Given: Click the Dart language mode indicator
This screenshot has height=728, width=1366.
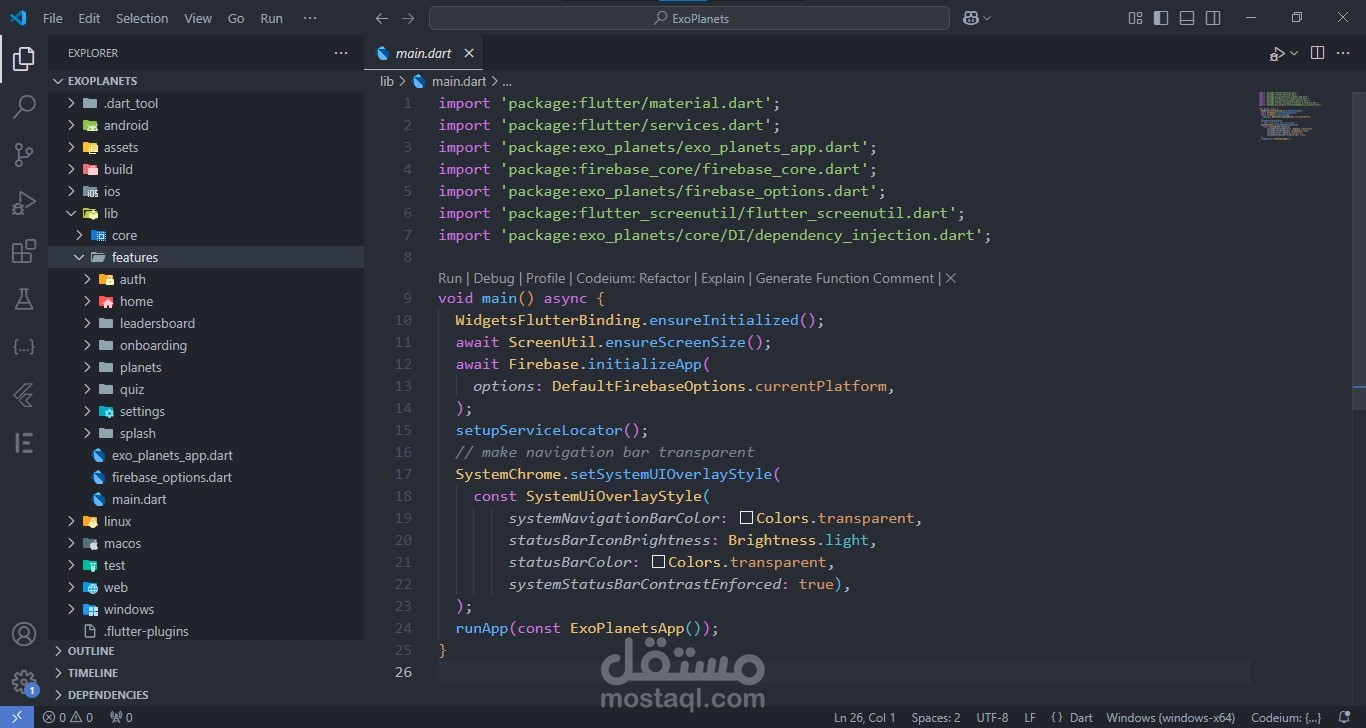Looking at the screenshot, I should tap(1081, 717).
